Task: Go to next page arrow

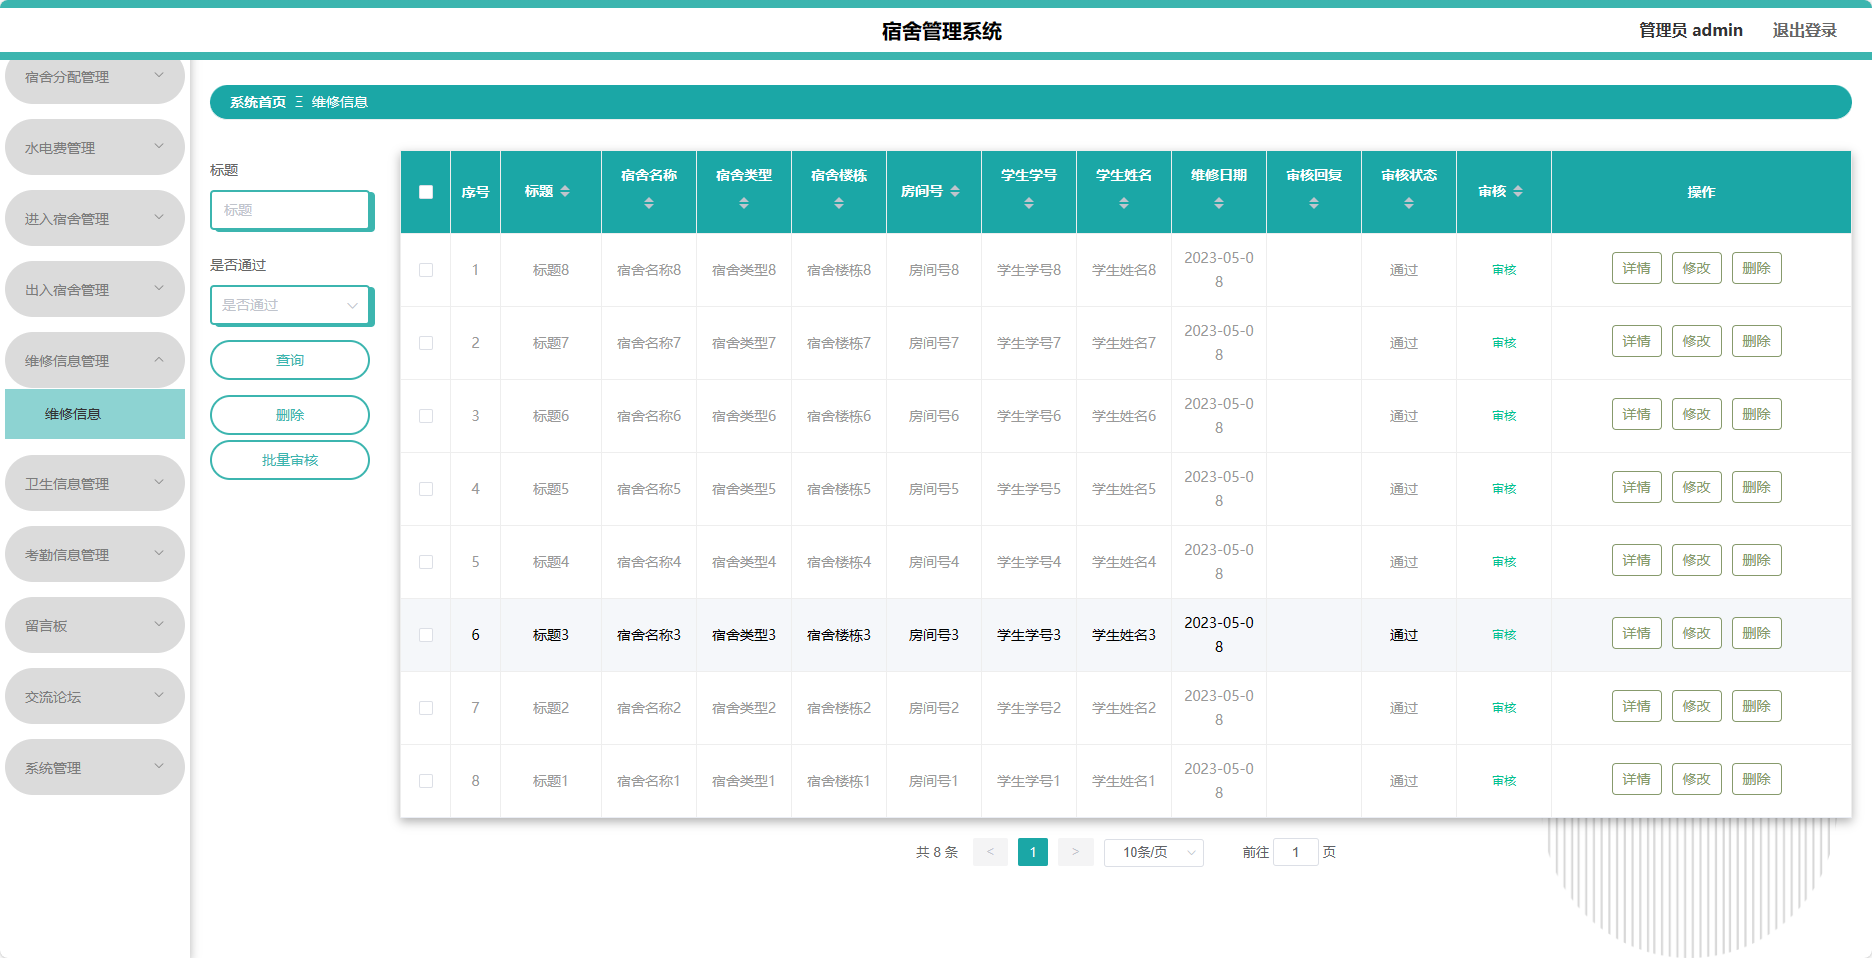Action: [x=1075, y=852]
